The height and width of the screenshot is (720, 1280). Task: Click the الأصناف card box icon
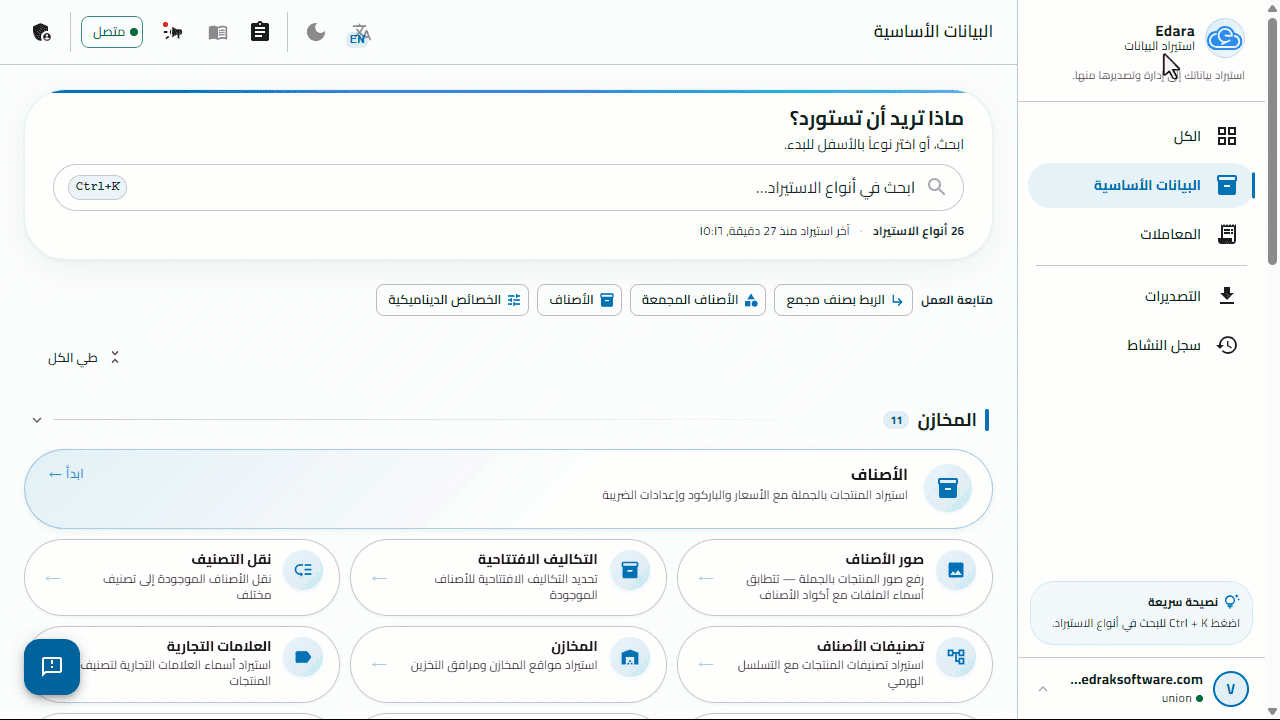point(948,488)
